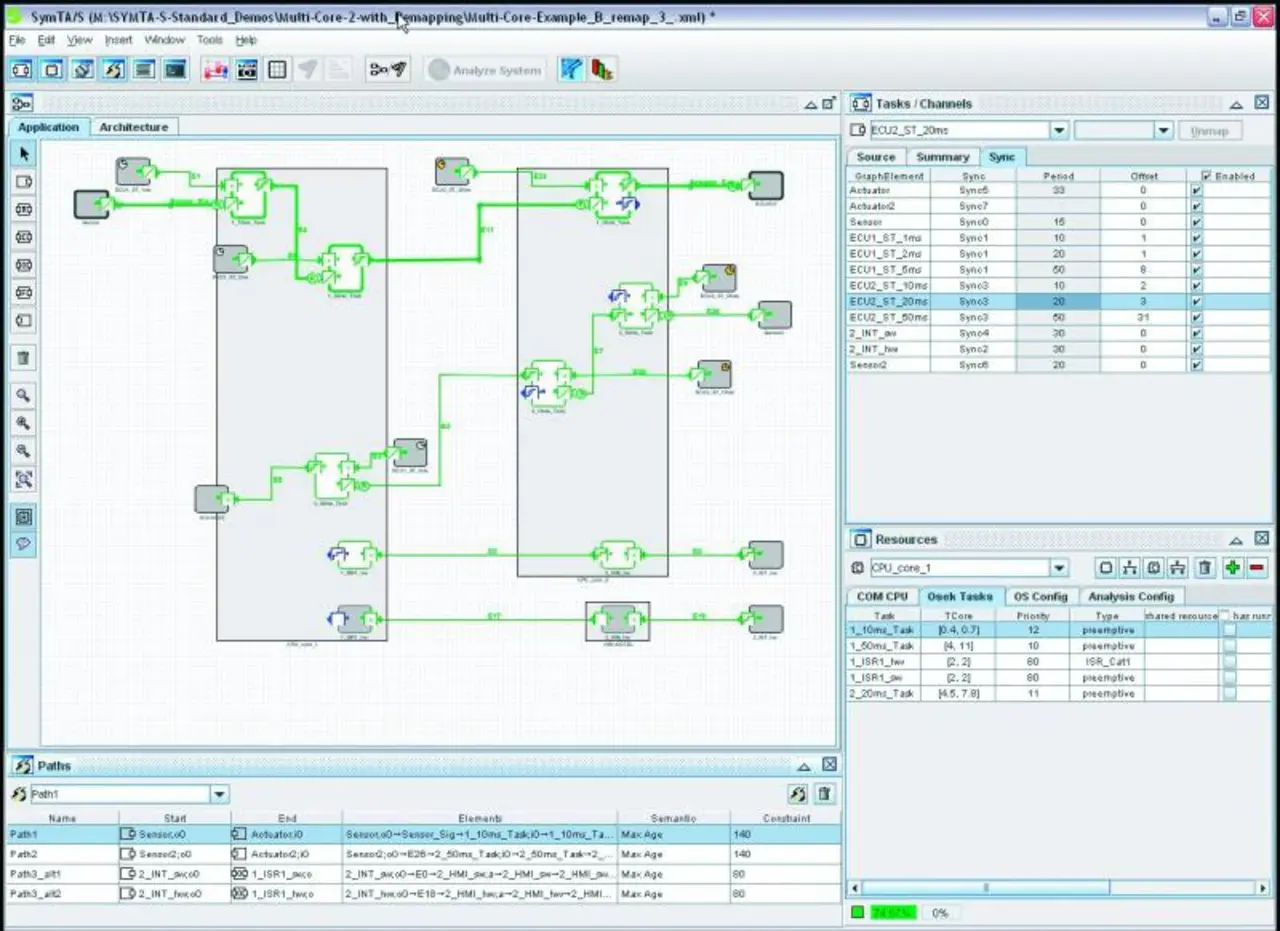Select the arrow pointer tool in left palette
The image size is (1280, 931).
(24, 153)
